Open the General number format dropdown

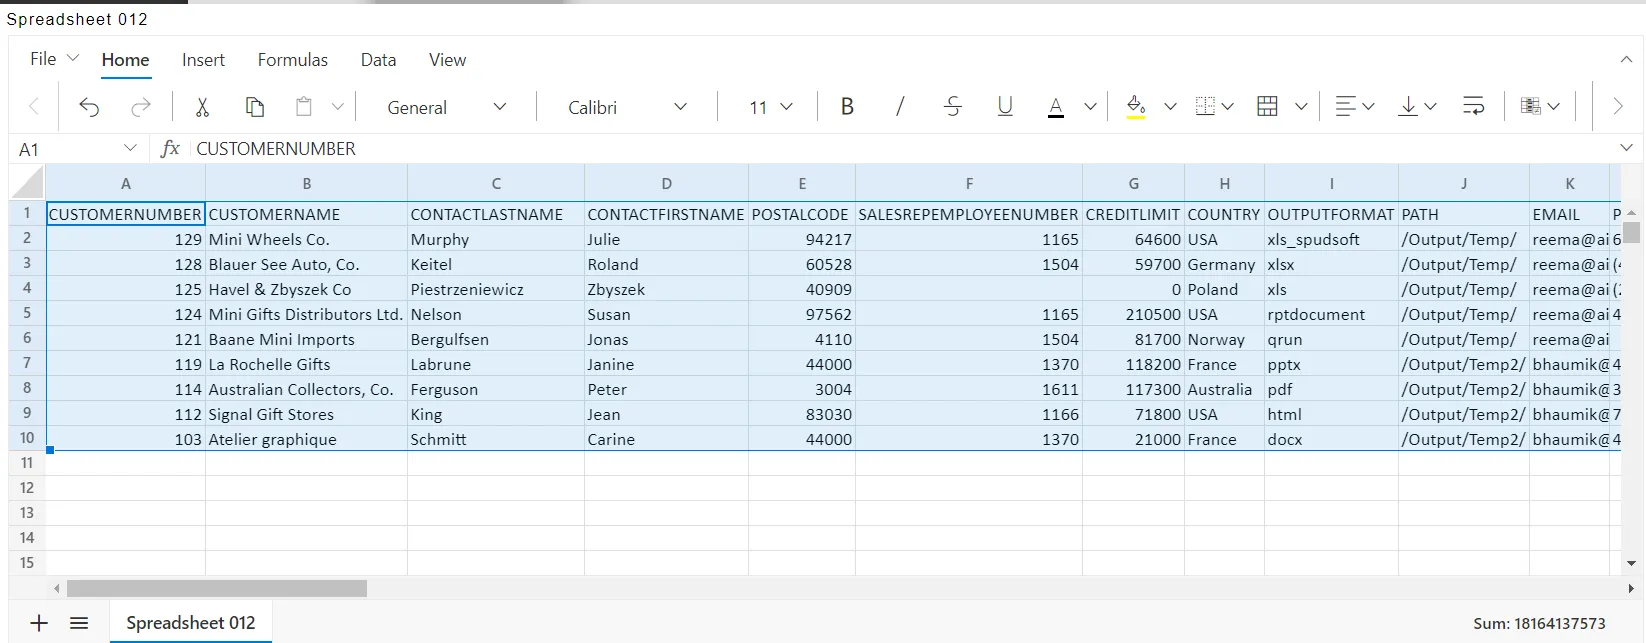[x=447, y=107]
